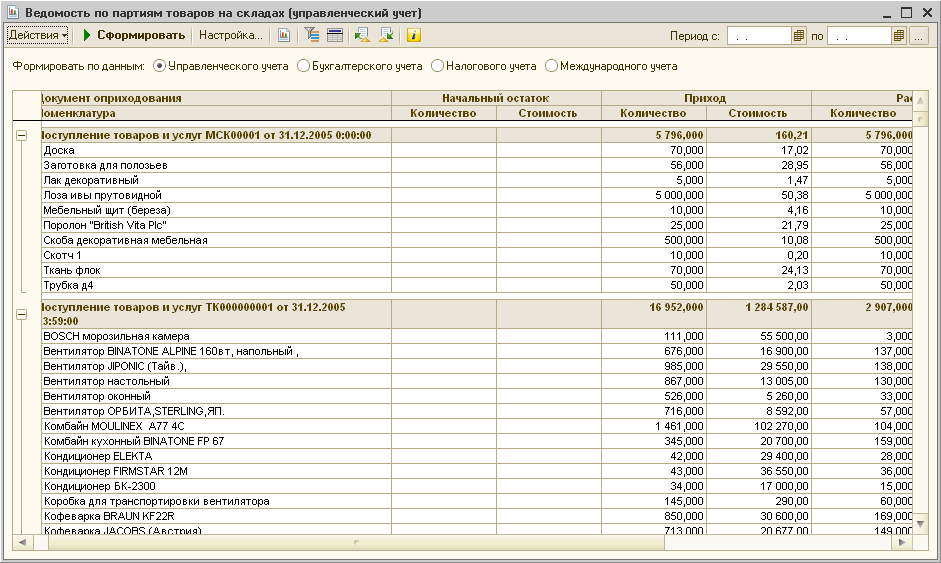The image size is (941, 563).
Task: Click the filter grouping tree icon
Action: 311,35
